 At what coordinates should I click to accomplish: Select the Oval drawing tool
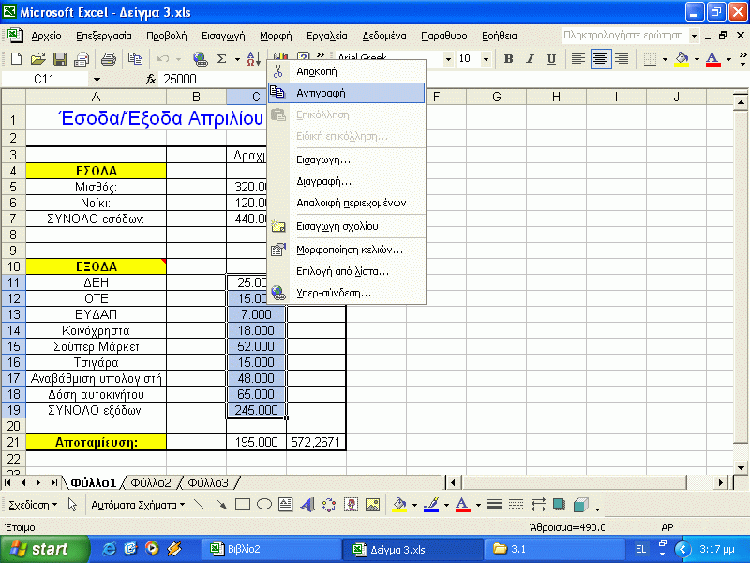point(264,505)
